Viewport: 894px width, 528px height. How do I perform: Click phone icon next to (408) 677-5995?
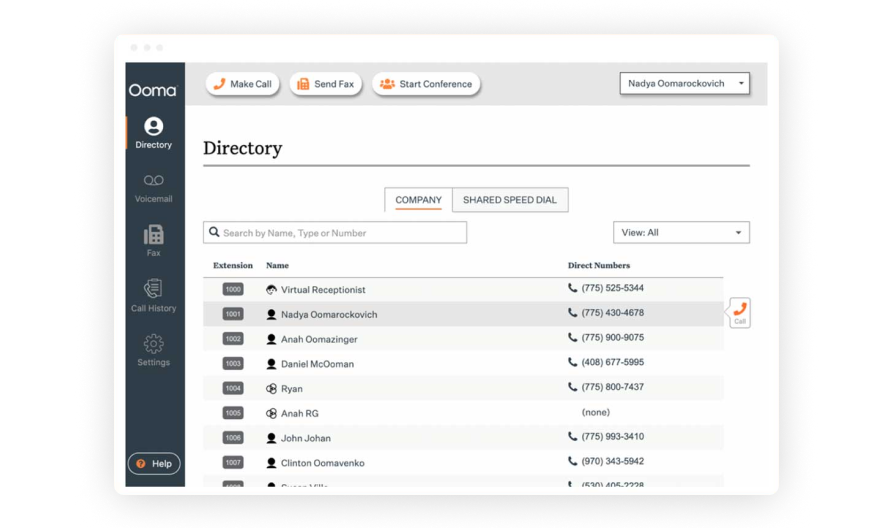point(573,363)
